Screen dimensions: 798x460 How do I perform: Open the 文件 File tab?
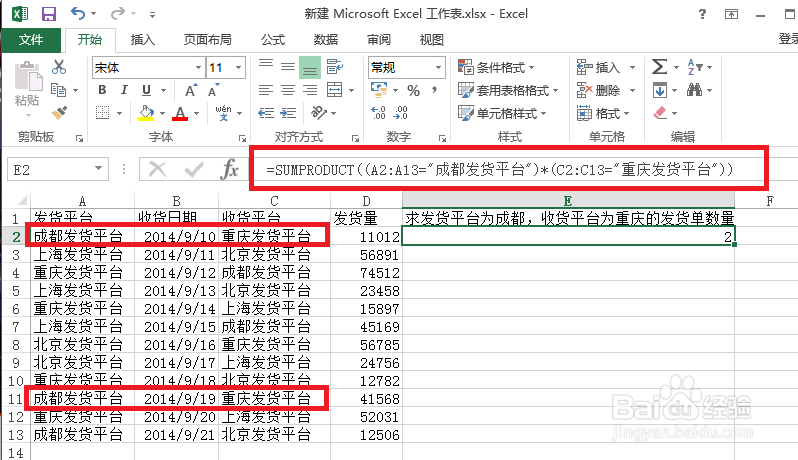31,40
